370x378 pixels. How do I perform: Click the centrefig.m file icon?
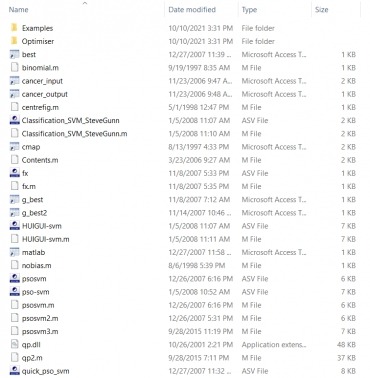(x=14, y=107)
